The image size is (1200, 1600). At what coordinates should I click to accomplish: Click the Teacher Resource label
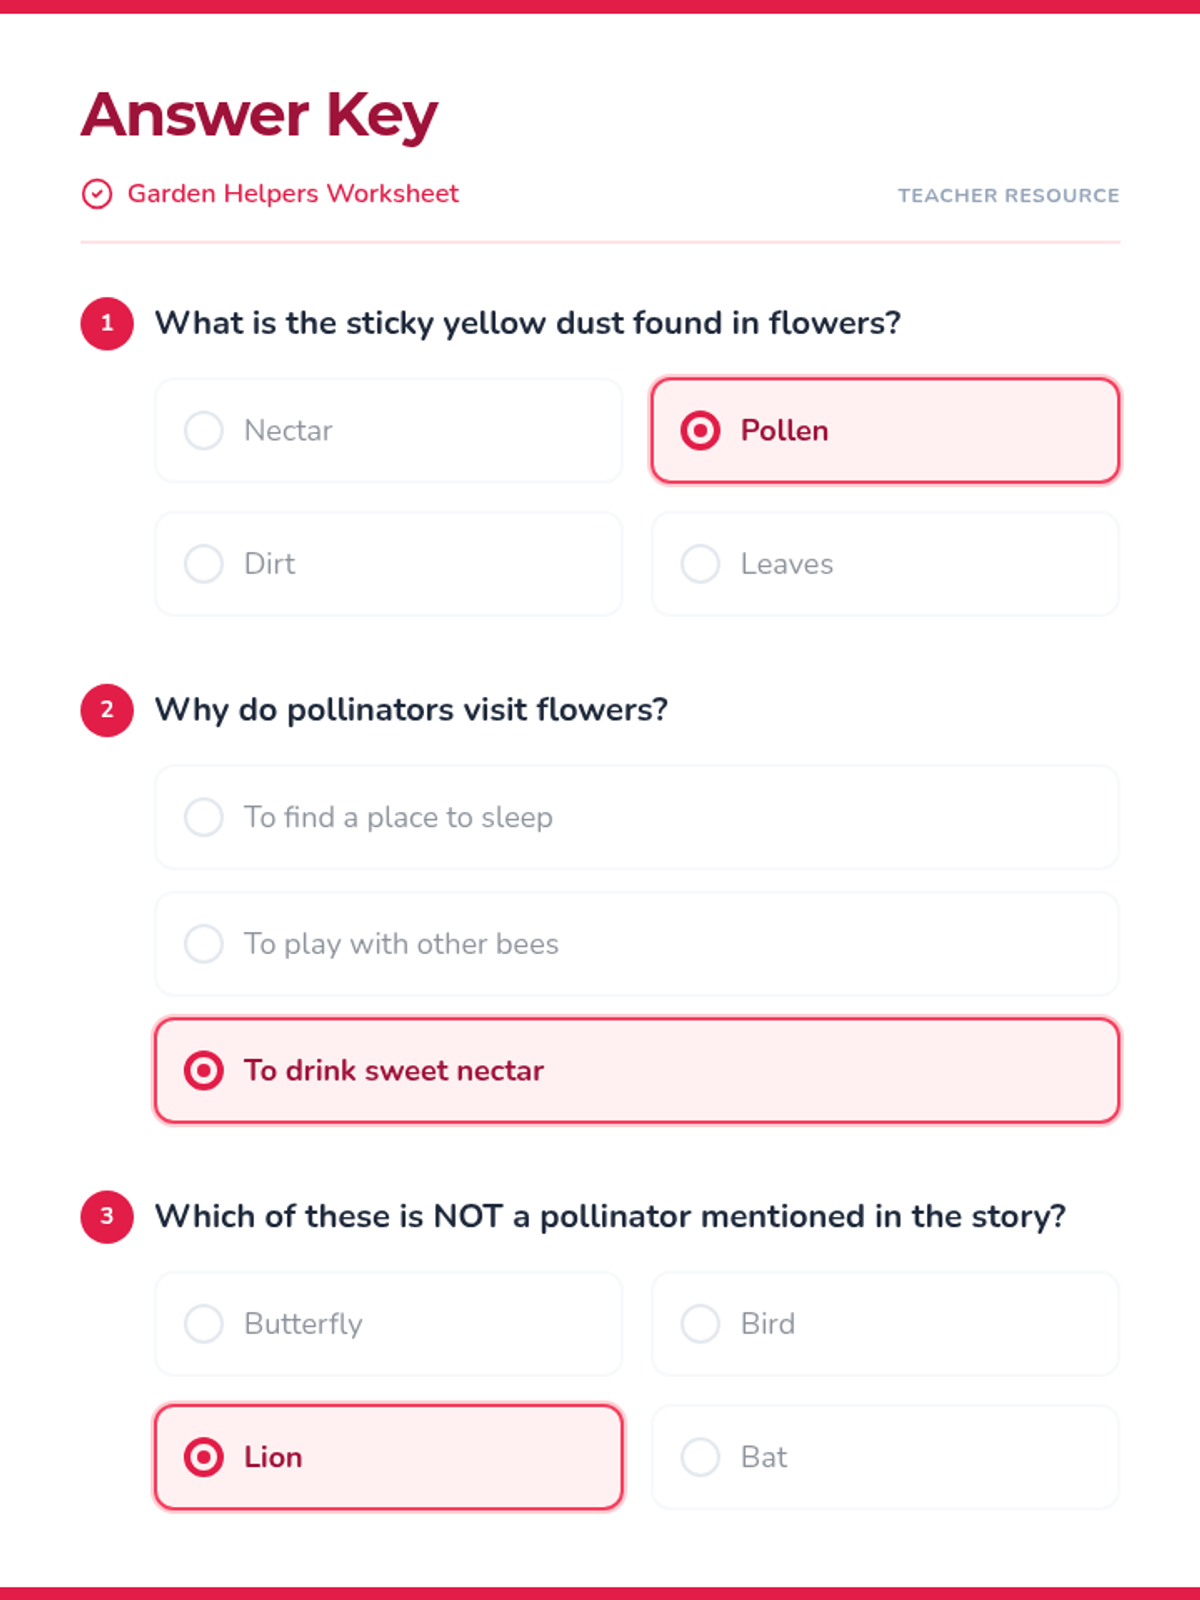pos(1008,196)
